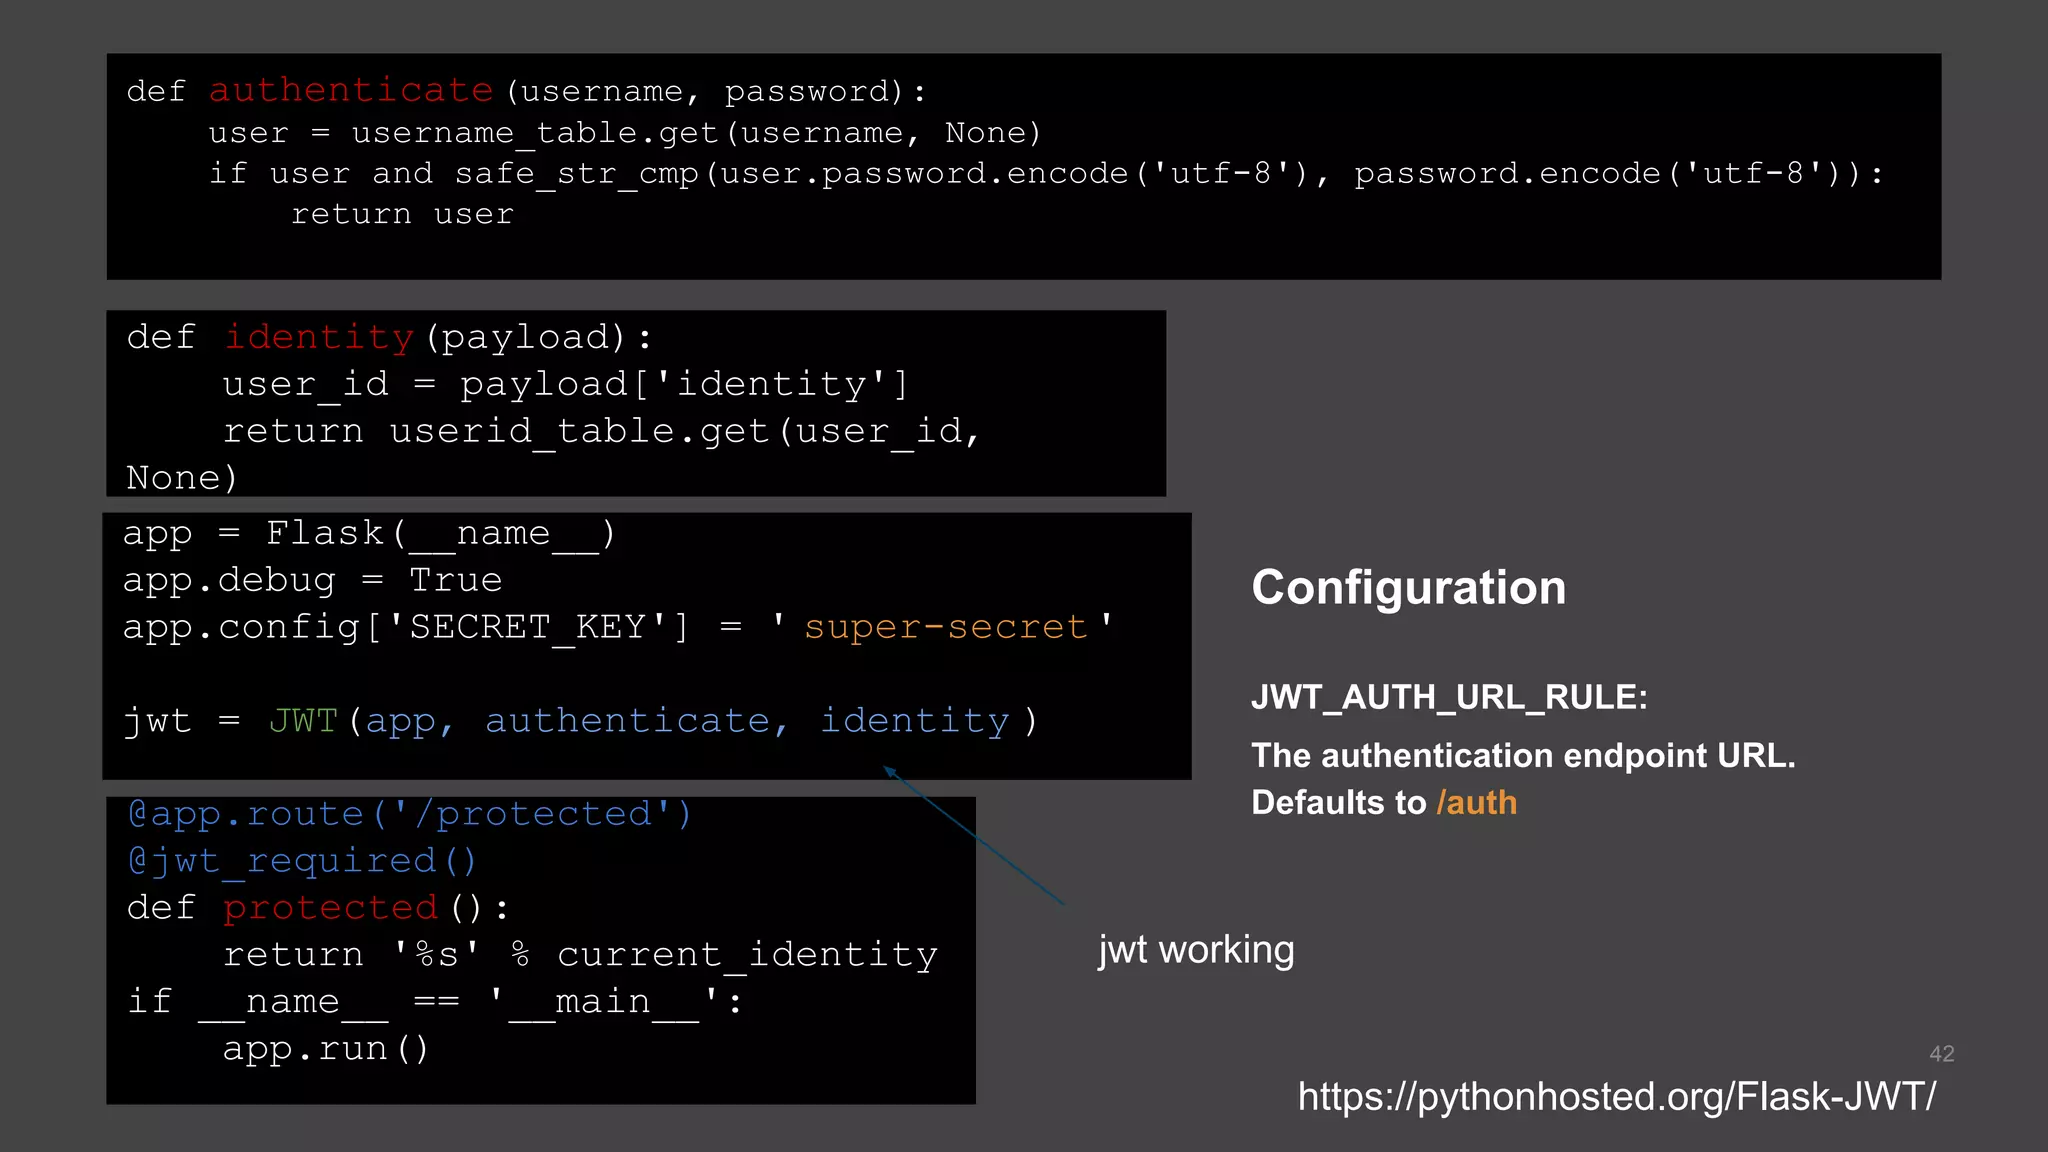
Task: Click the safe_str_cmp call in the code
Action: tap(577, 174)
